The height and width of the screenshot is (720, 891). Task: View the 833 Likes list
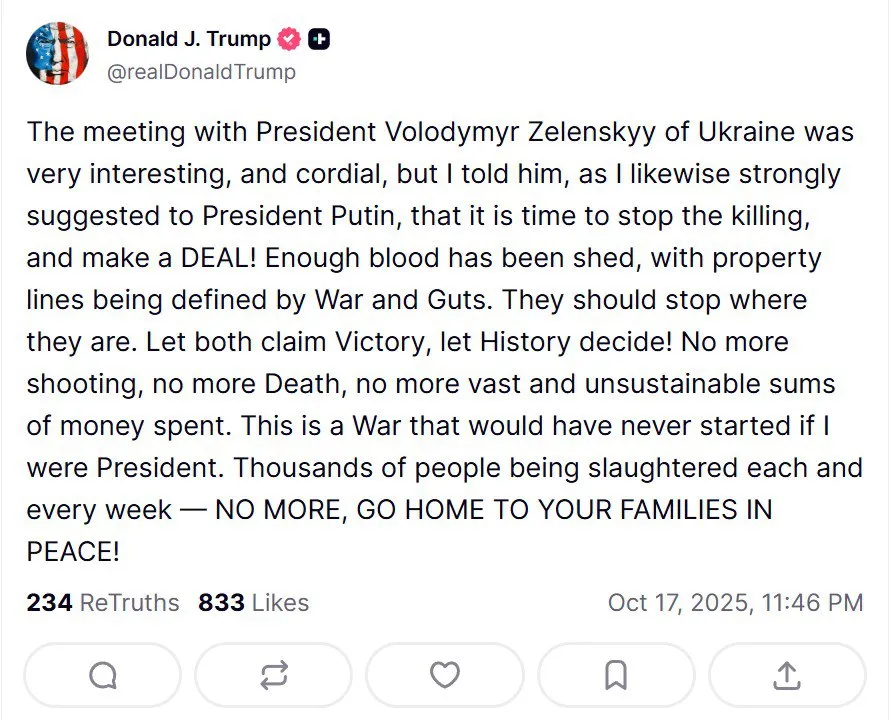254,603
